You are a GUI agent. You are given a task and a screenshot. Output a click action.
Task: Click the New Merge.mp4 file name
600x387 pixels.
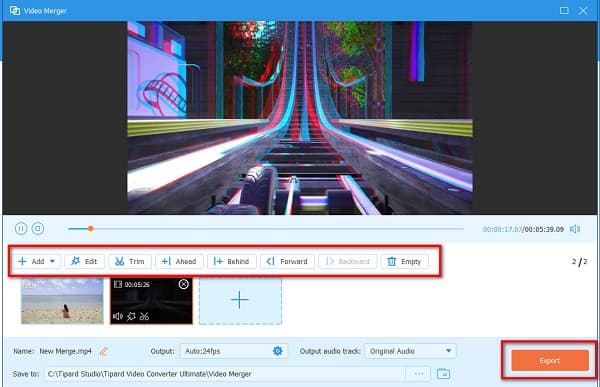click(65, 351)
